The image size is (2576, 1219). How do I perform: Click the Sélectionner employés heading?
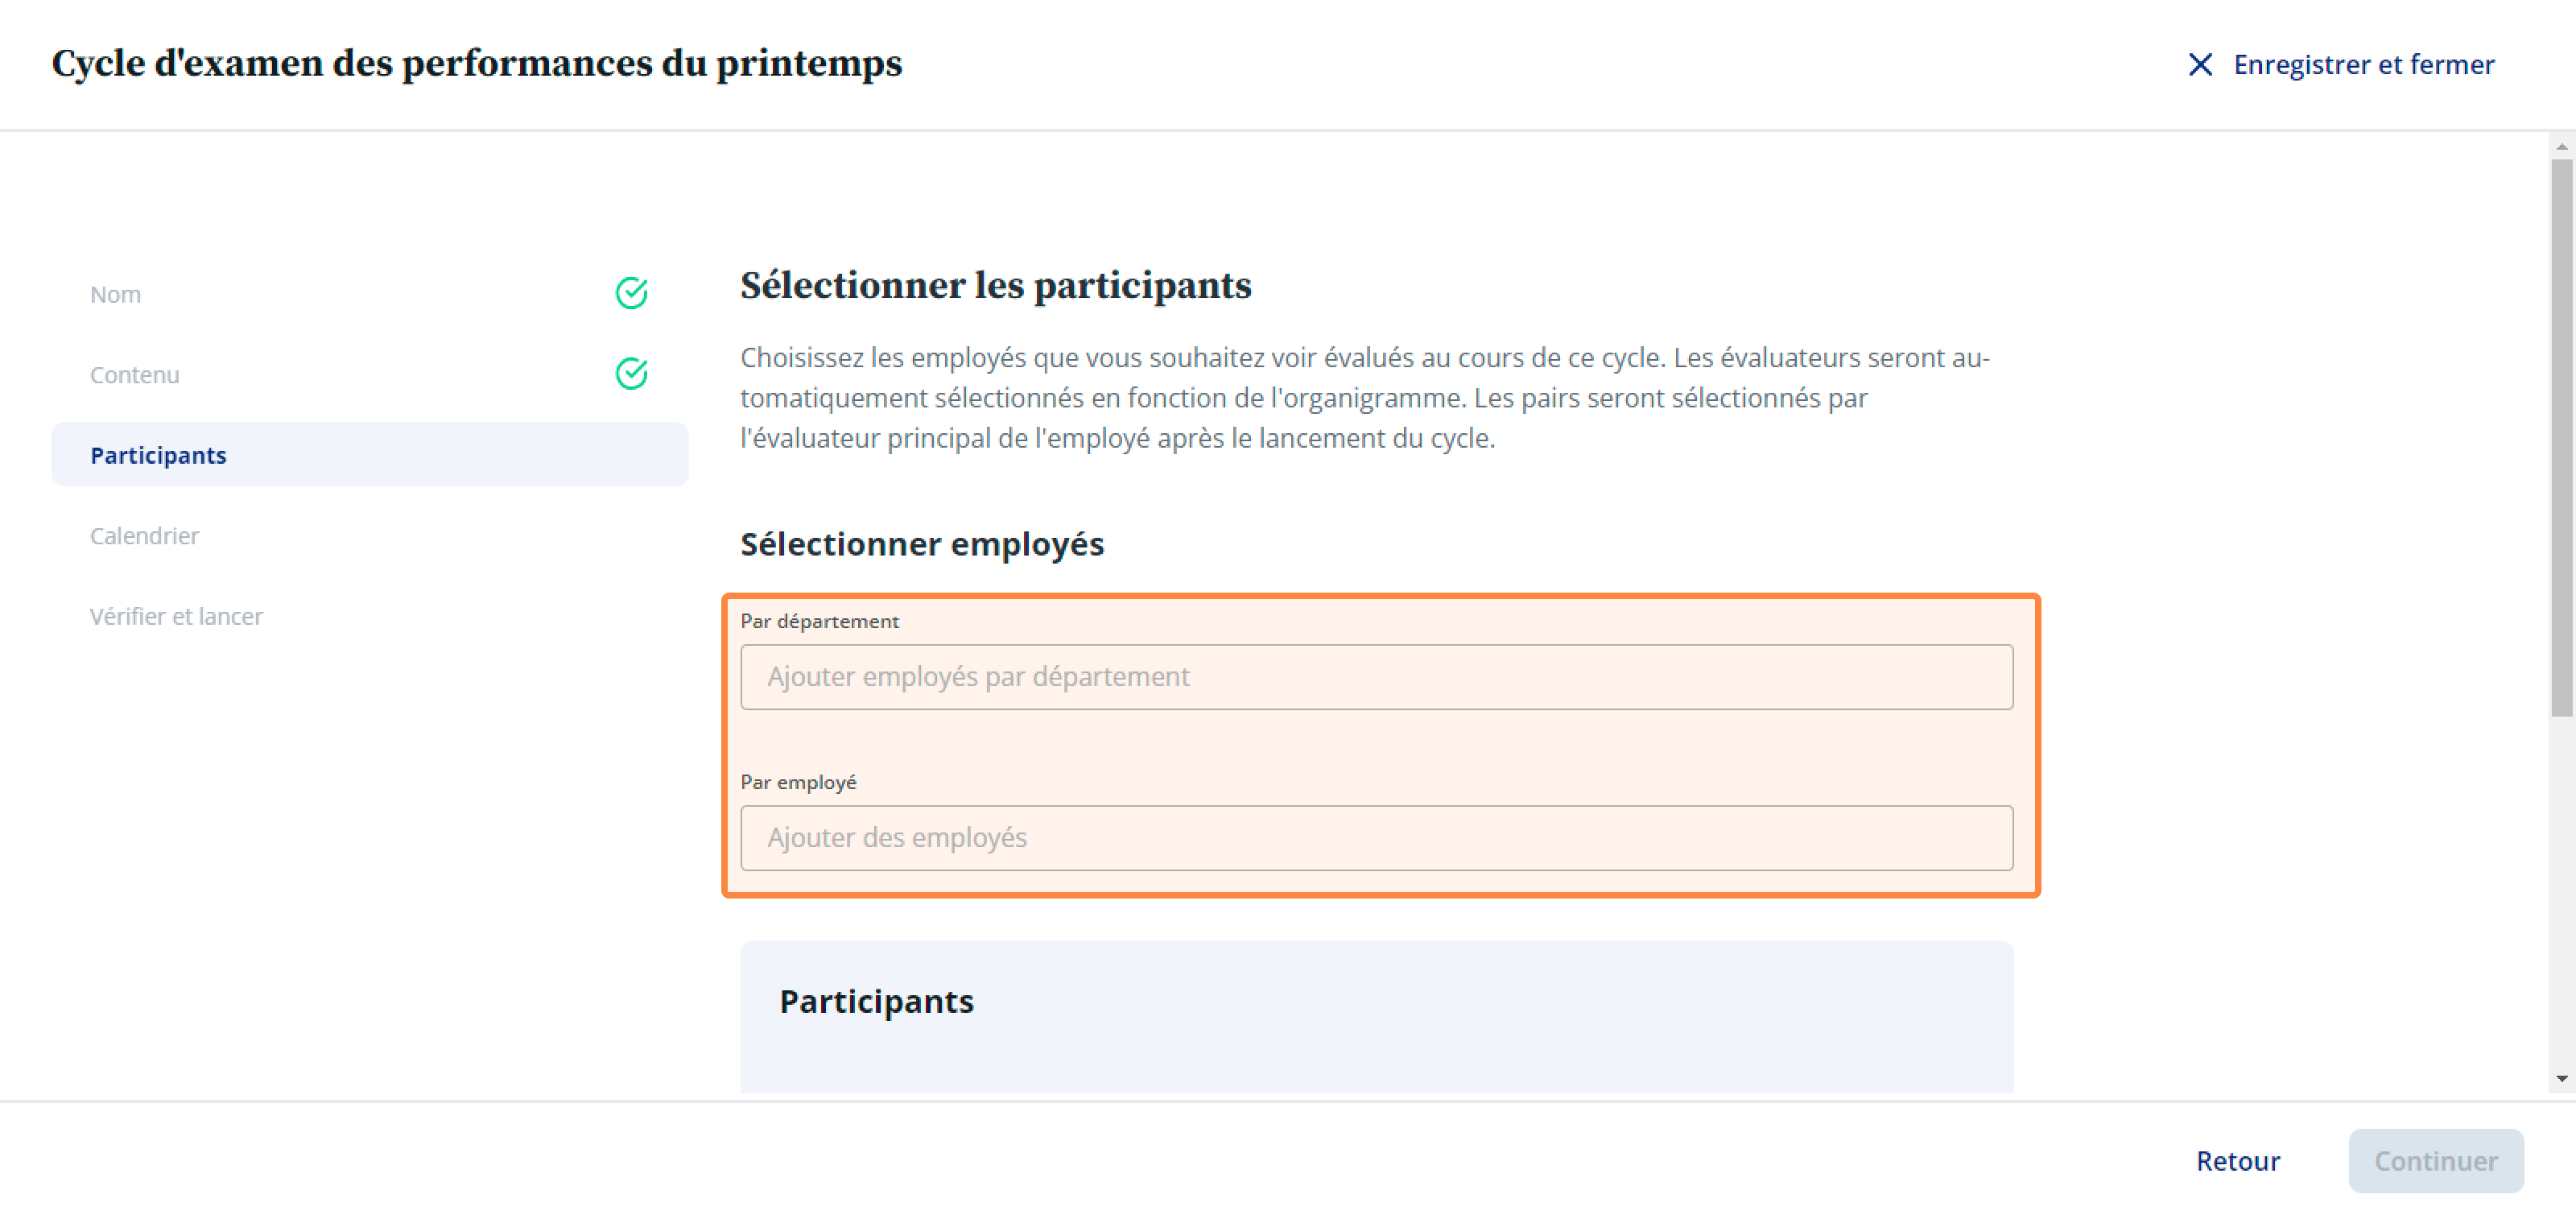pos(921,544)
